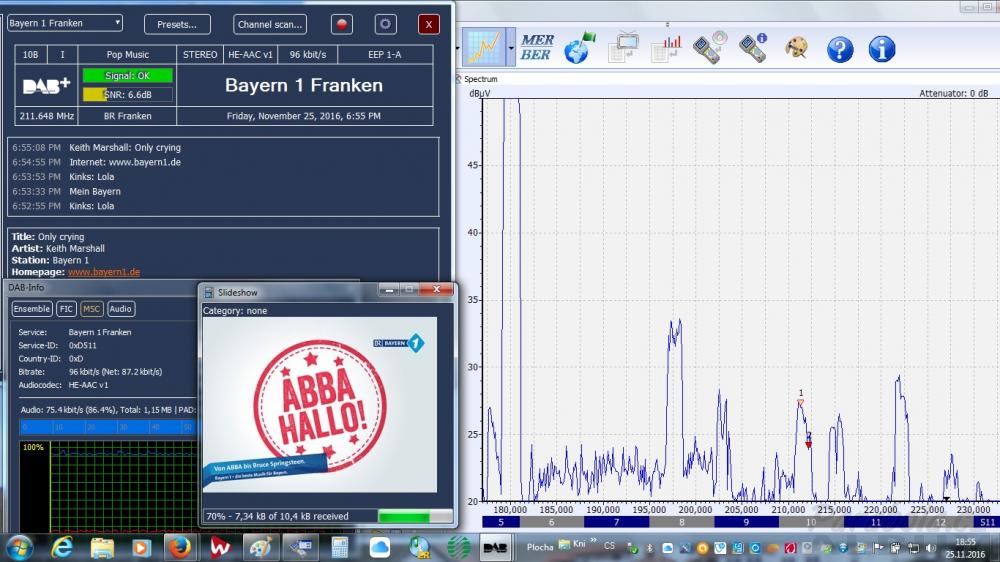The image size is (1000, 562).
Task: Click "Attenuator: 0 dB" label
Action: pyautogui.click(x=953, y=93)
